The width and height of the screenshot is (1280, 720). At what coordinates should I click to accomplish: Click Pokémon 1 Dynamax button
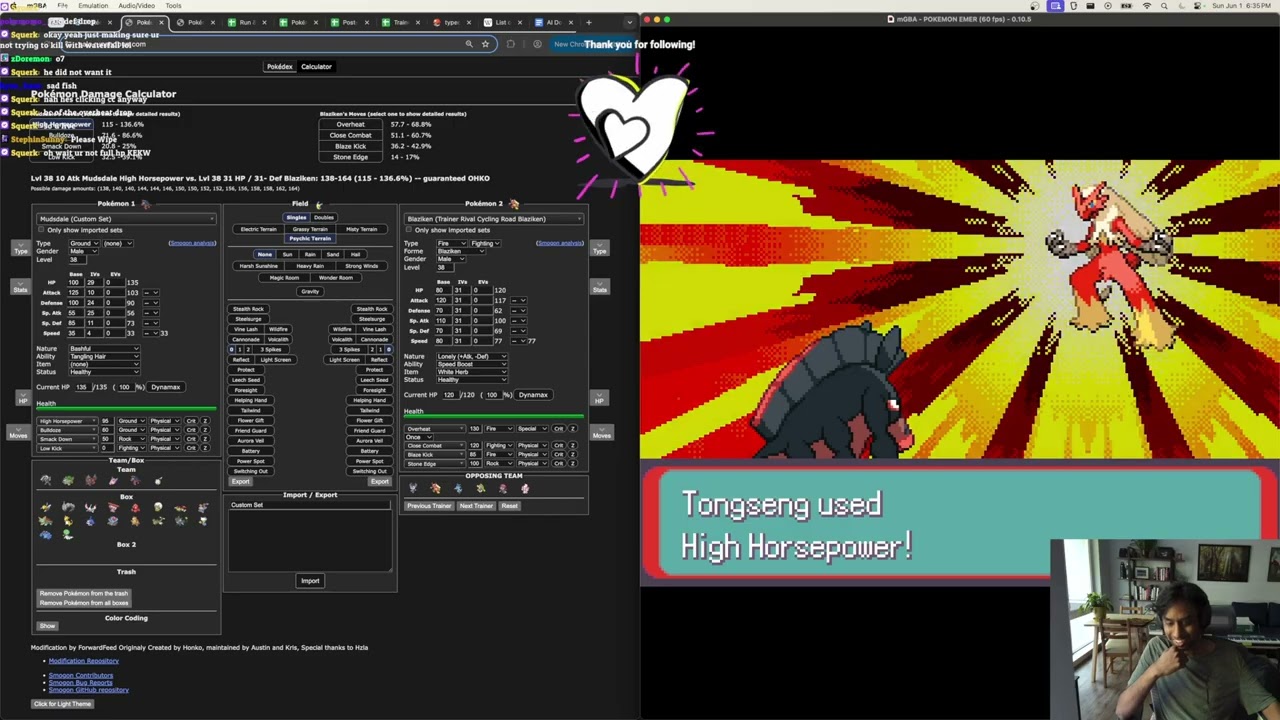pyautogui.click(x=166, y=387)
